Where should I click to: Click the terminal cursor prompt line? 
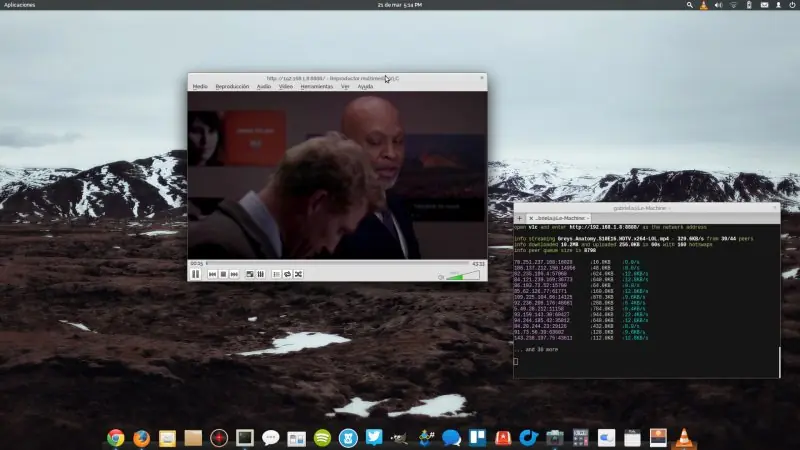pos(516,361)
